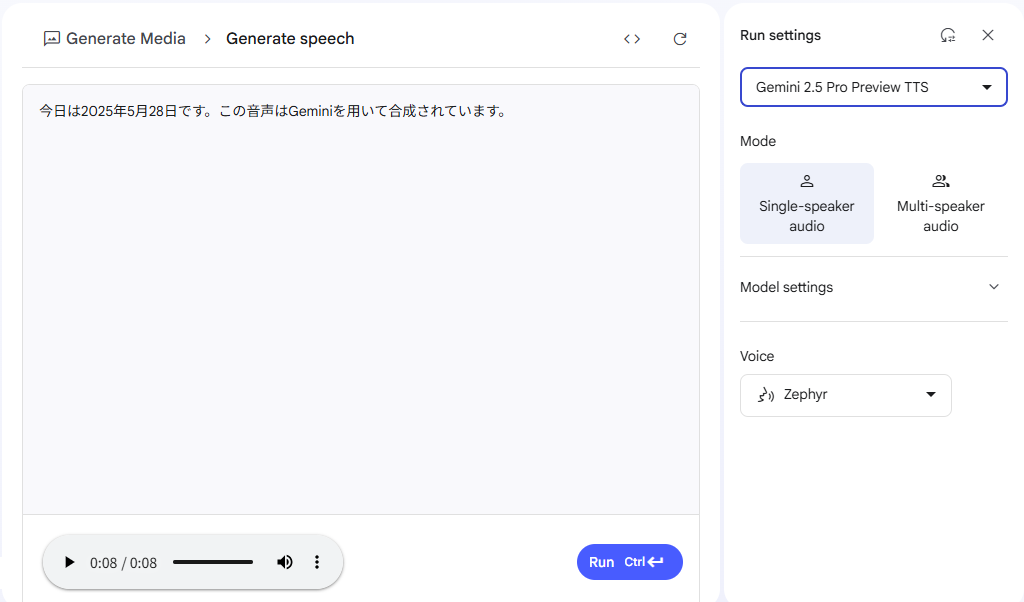Click the reset/refresh prompt icon
Viewport: 1024px width, 602px height.
click(x=680, y=39)
